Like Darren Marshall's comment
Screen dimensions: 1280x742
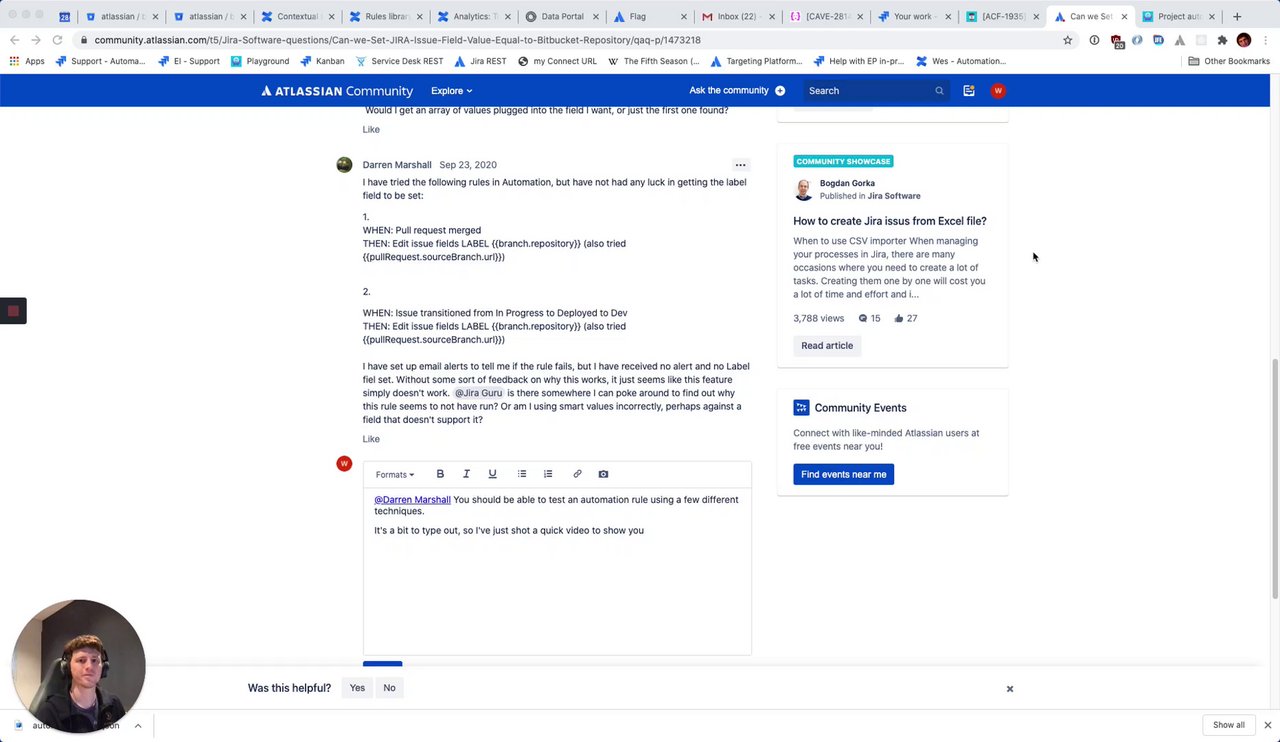(x=371, y=439)
